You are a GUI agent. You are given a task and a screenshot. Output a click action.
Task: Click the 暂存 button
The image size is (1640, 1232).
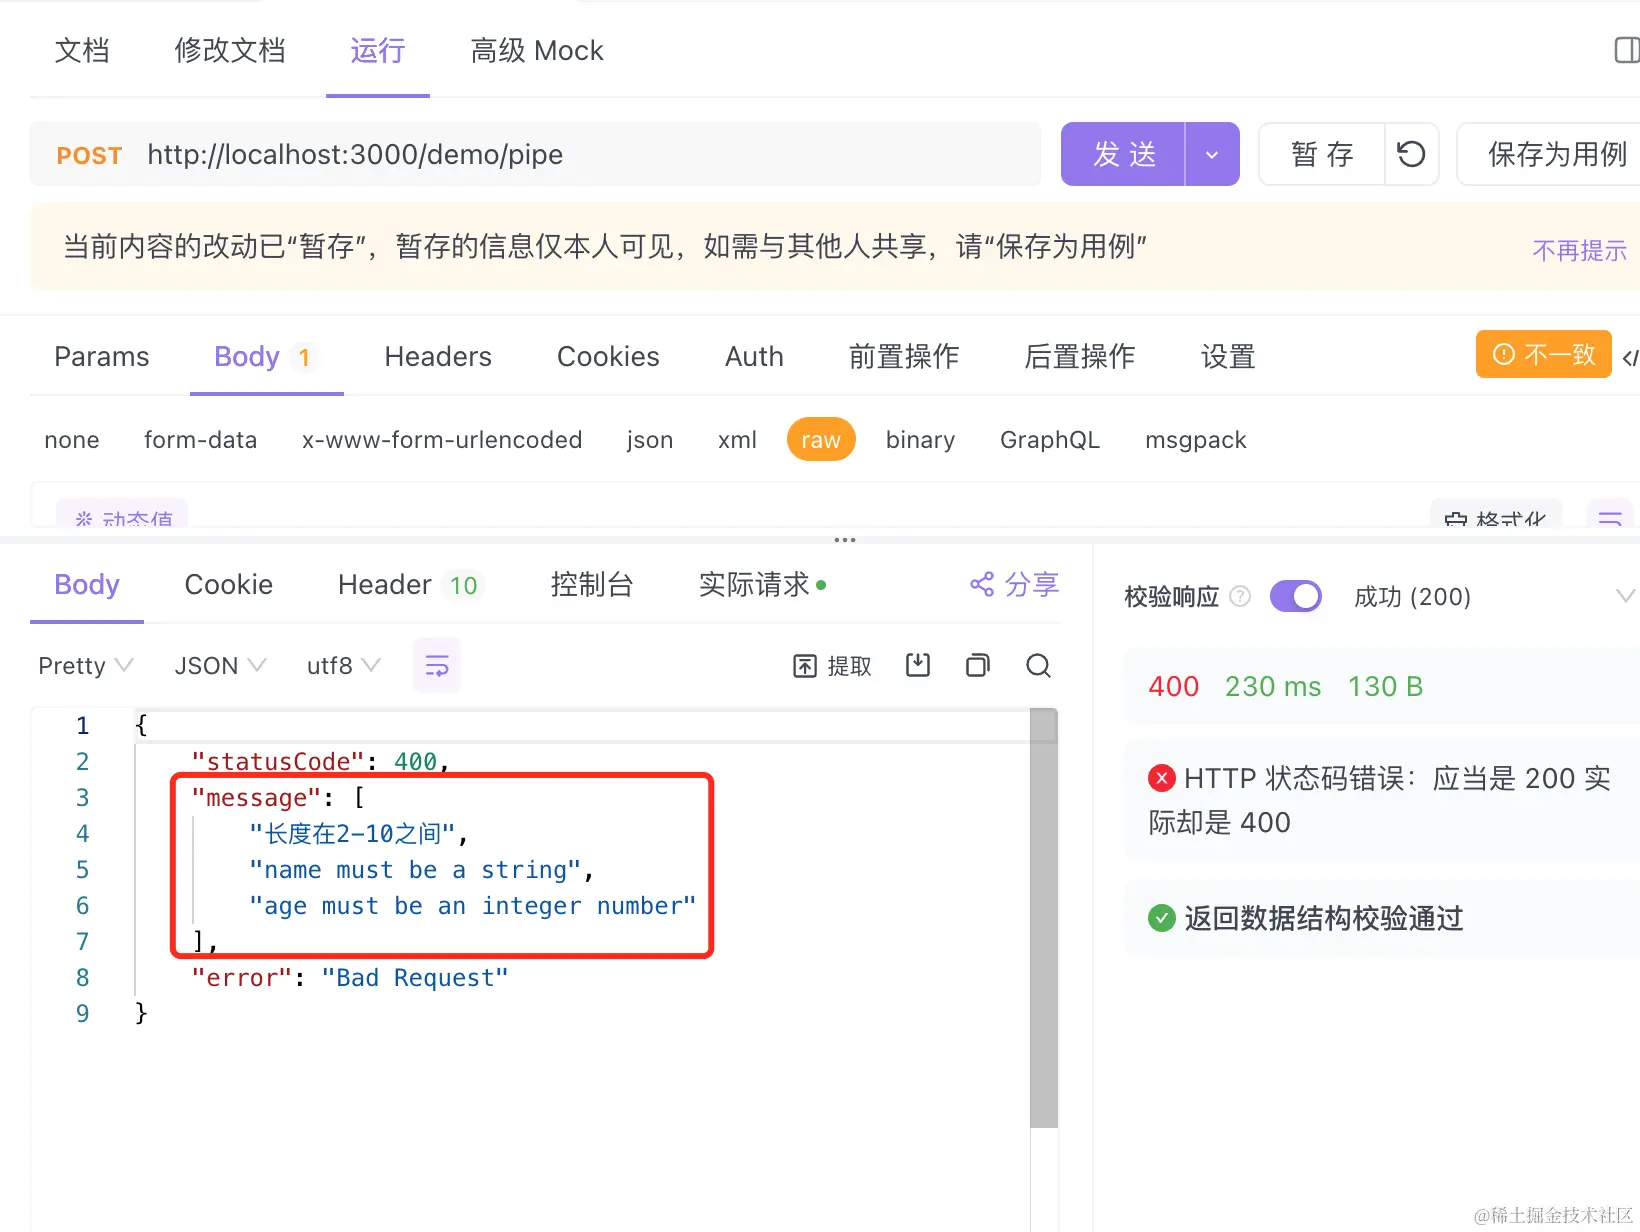click(1322, 154)
